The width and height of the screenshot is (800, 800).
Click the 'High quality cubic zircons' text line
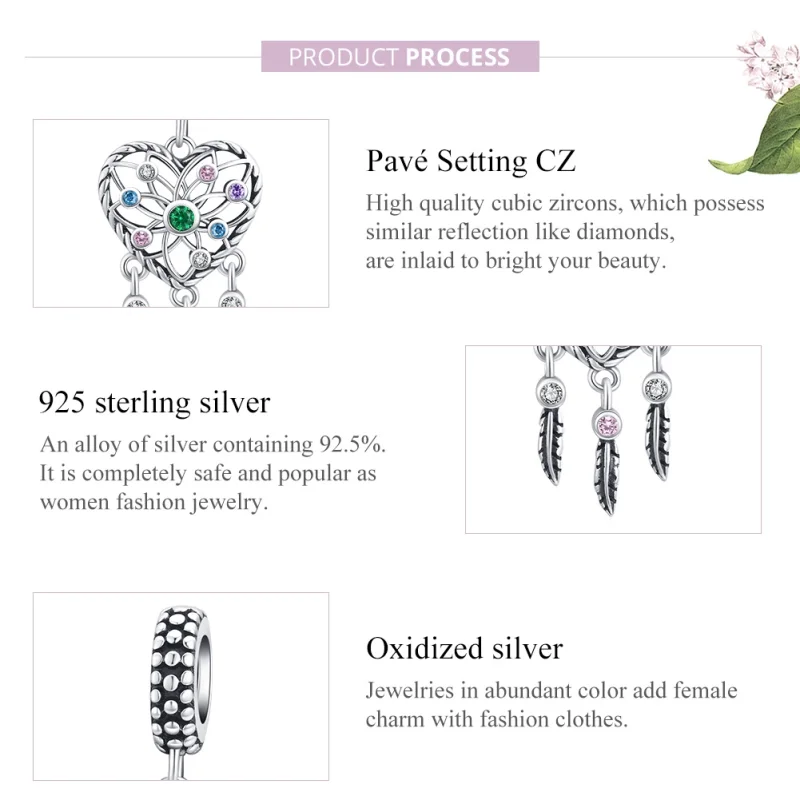[565, 204]
